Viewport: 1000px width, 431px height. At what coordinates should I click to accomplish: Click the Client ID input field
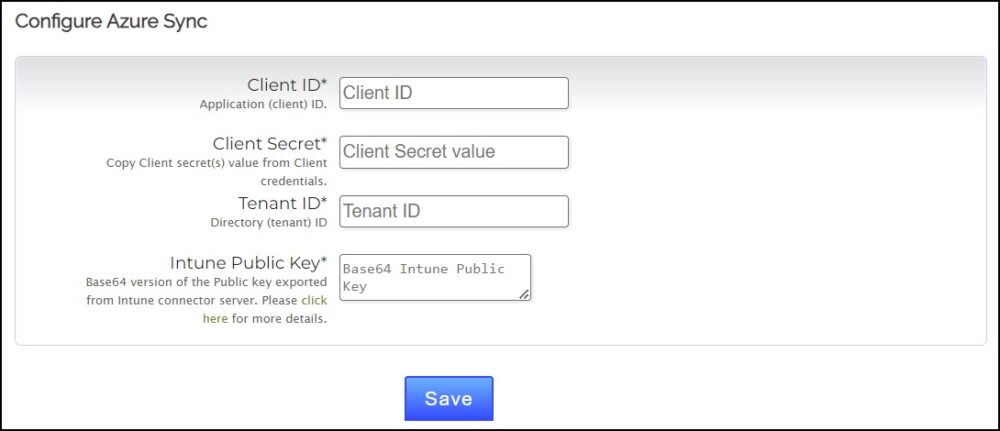coord(454,93)
